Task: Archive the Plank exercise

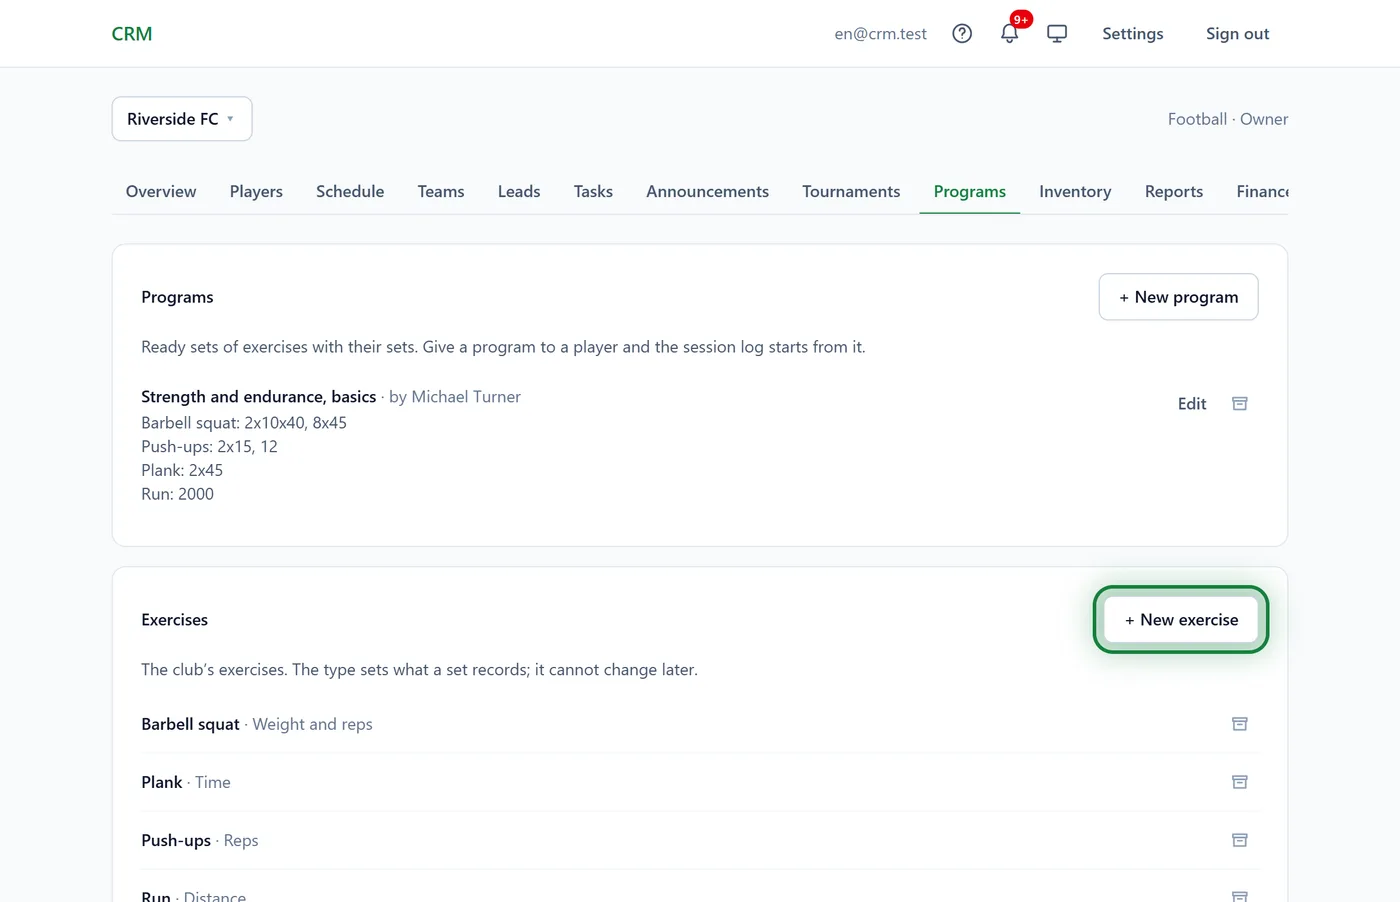Action: tap(1240, 782)
